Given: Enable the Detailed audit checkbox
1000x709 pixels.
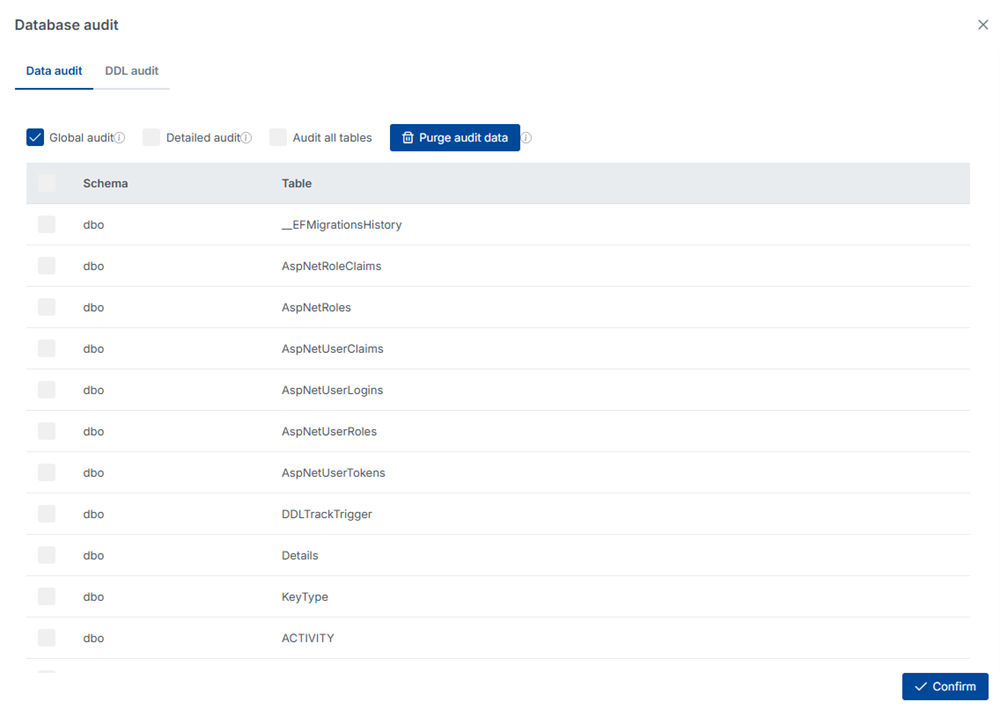Looking at the screenshot, I should (x=151, y=137).
